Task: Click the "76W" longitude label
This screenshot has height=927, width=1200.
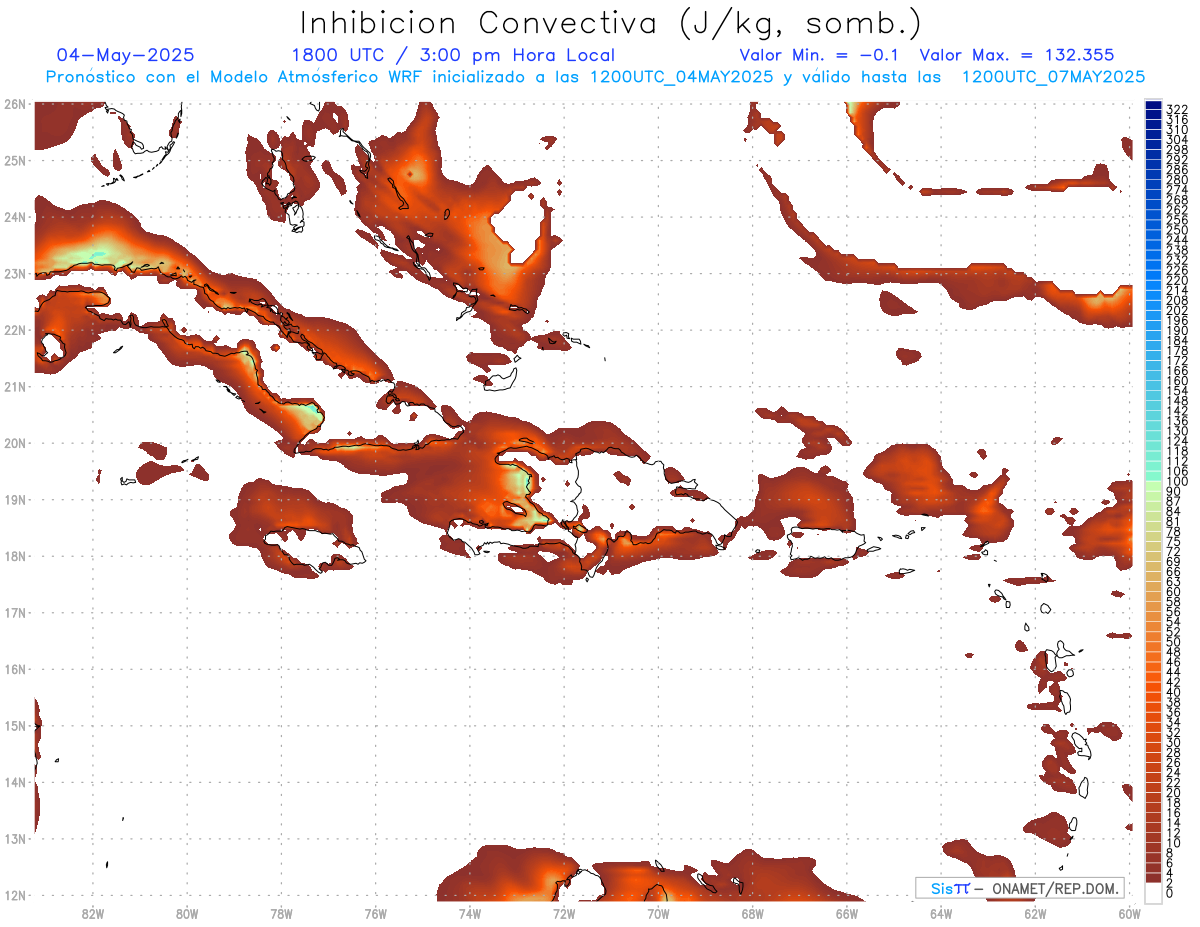Action: [x=376, y=913]
